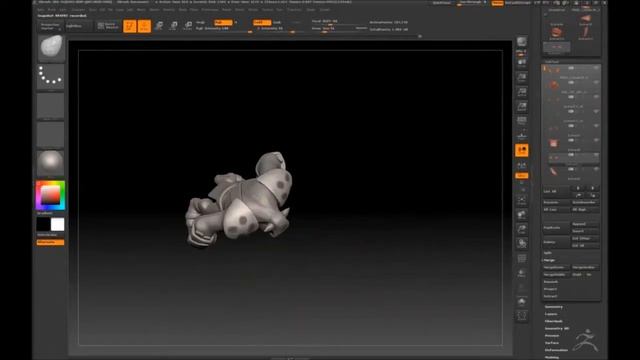Click the orange Menus button in title bar
Screen dimensions: 640x360
498,3
